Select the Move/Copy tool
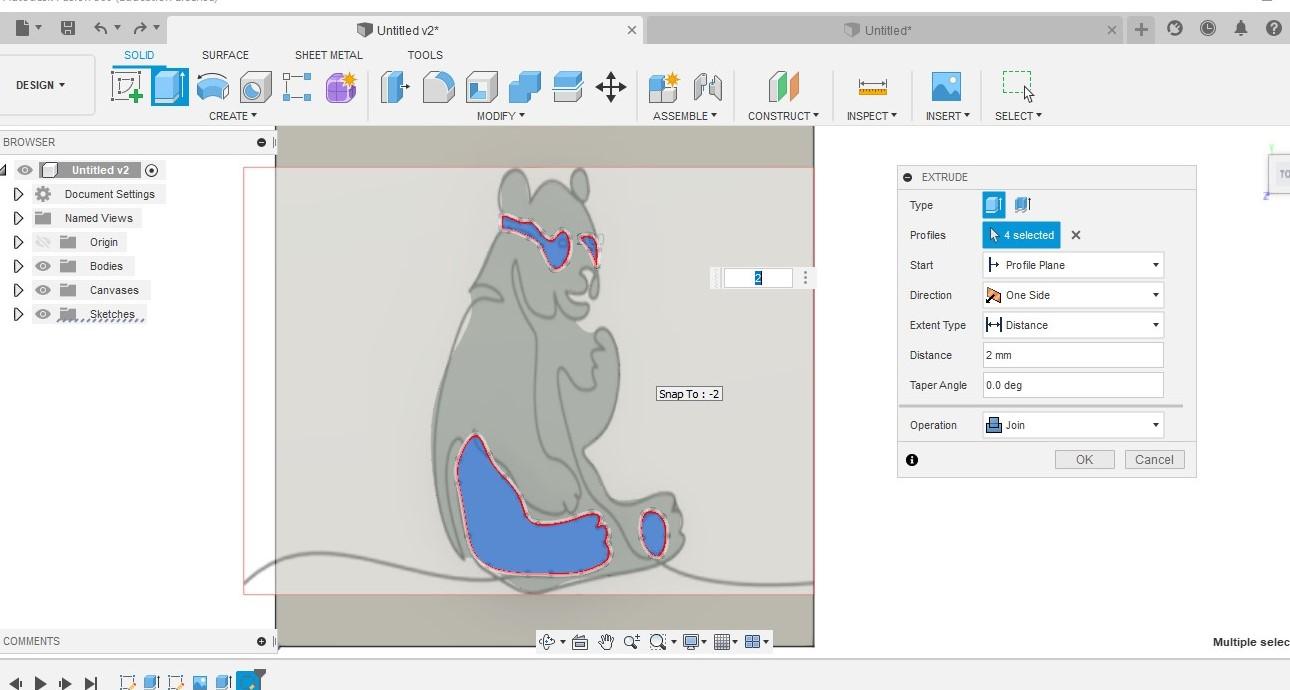 coord(610,87)
